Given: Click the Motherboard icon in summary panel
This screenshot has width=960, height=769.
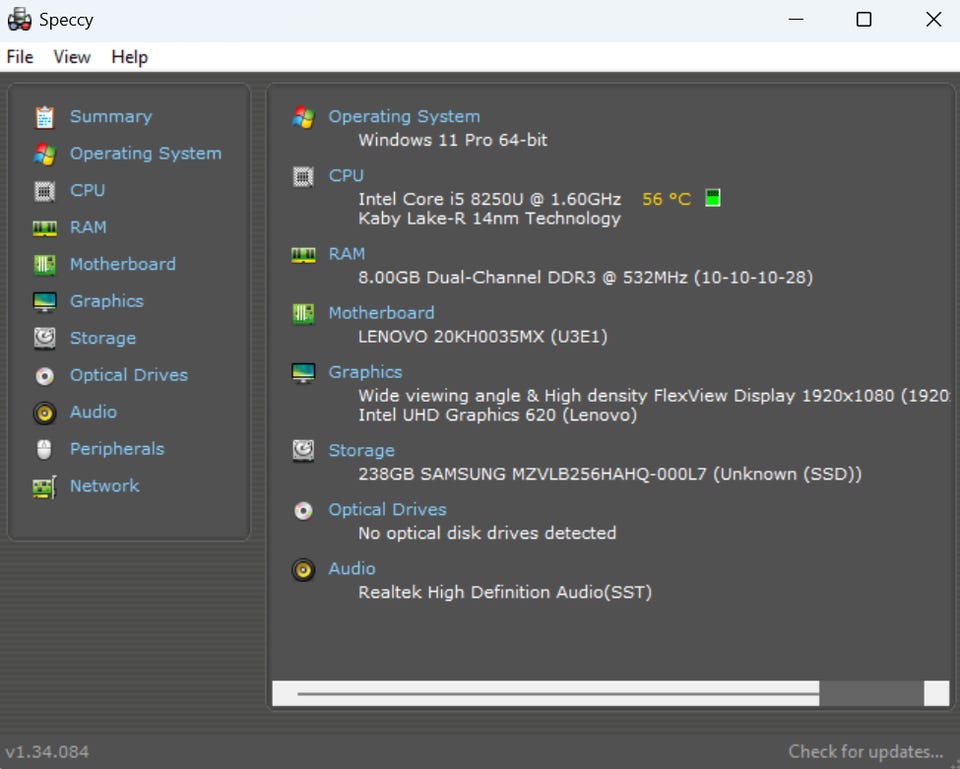Looking at the screenshot, I should coord(303,313).
